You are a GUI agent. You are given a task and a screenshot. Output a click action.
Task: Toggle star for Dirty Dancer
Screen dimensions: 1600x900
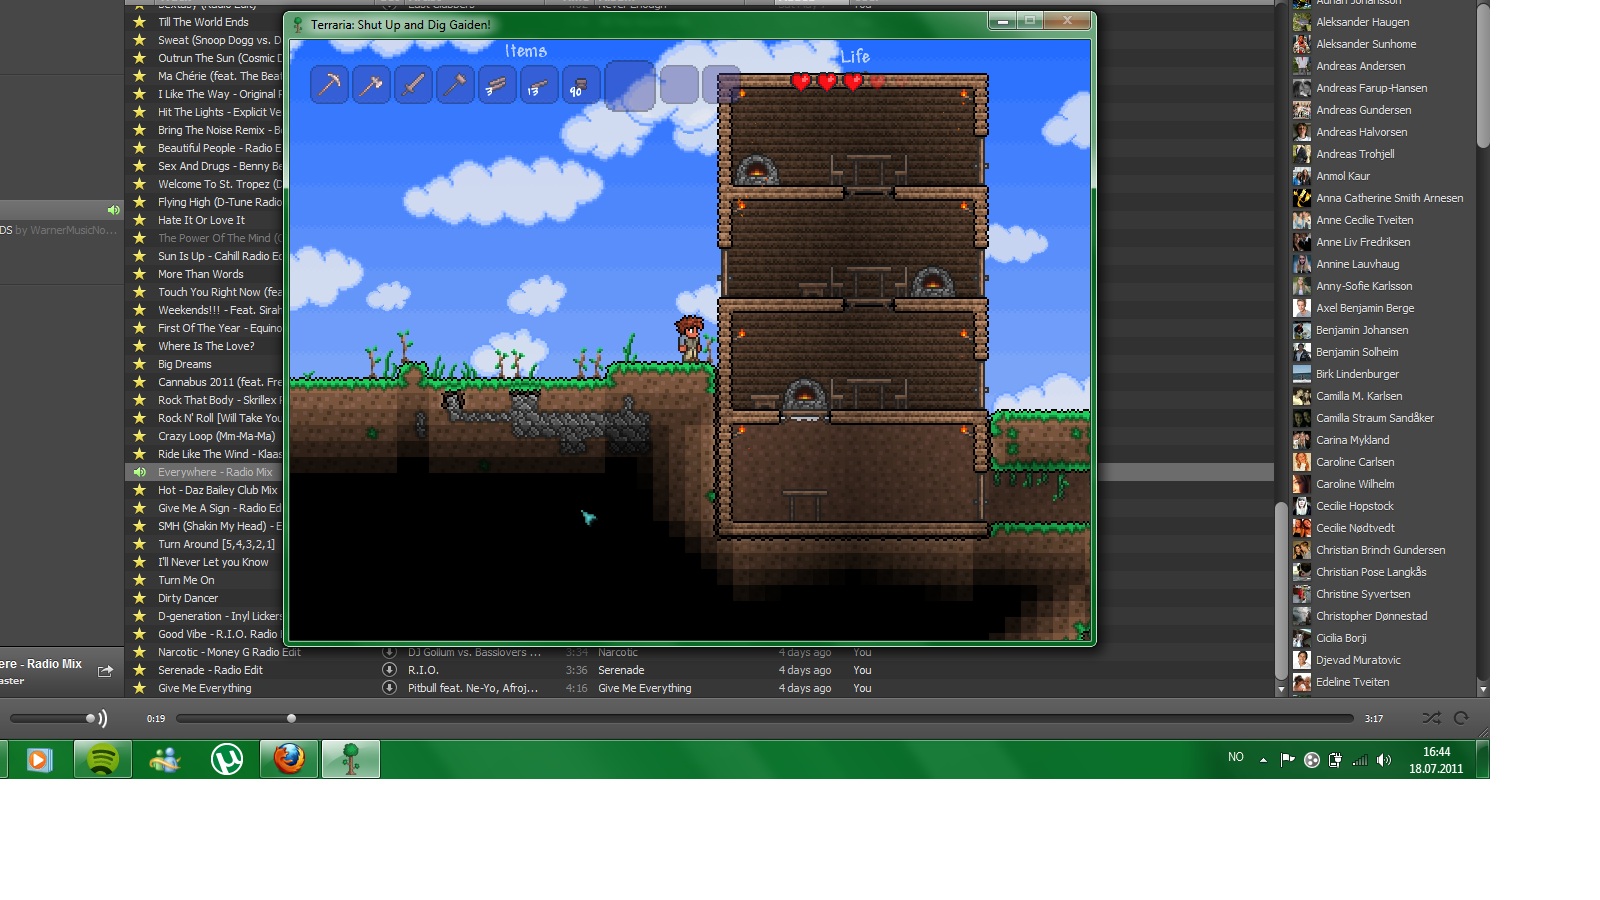click(140, 598)
